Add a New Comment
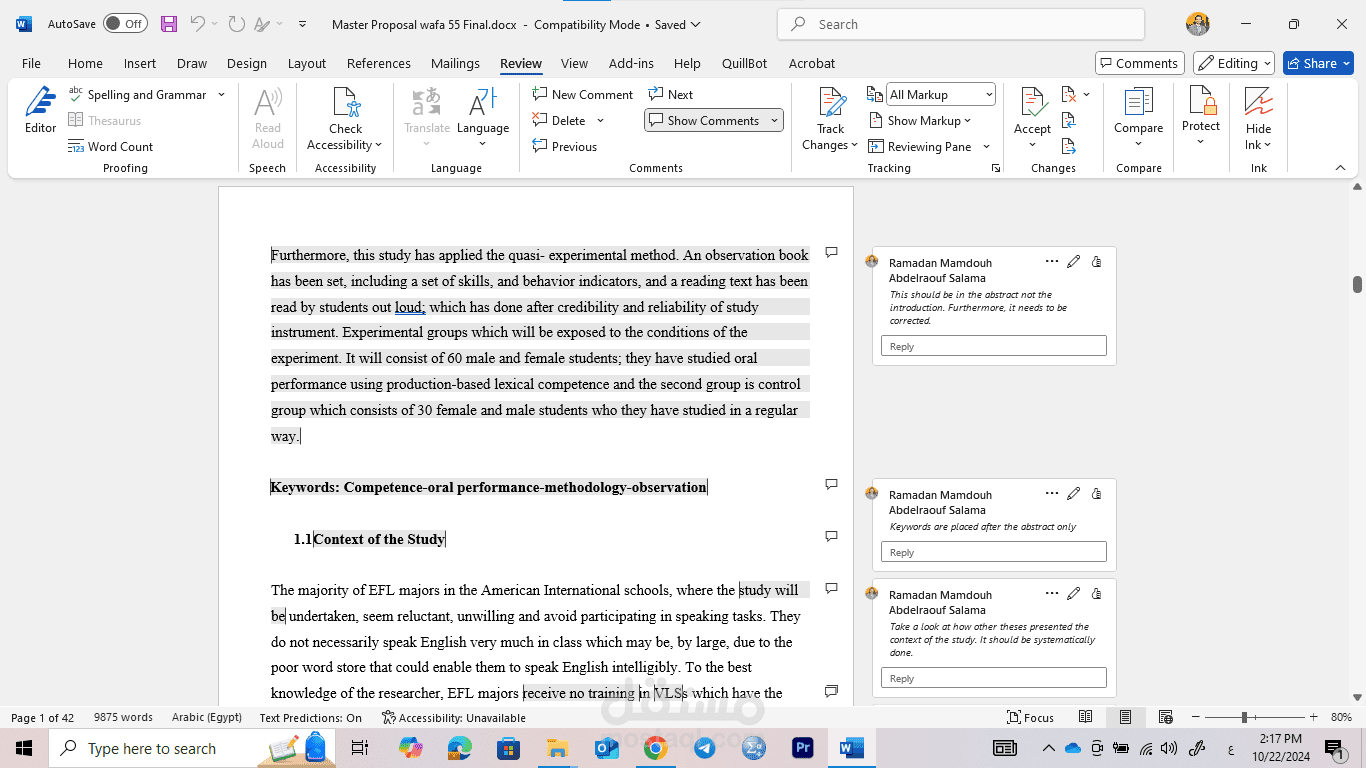This screenshot has height=768, width=1366. [583, 95]
